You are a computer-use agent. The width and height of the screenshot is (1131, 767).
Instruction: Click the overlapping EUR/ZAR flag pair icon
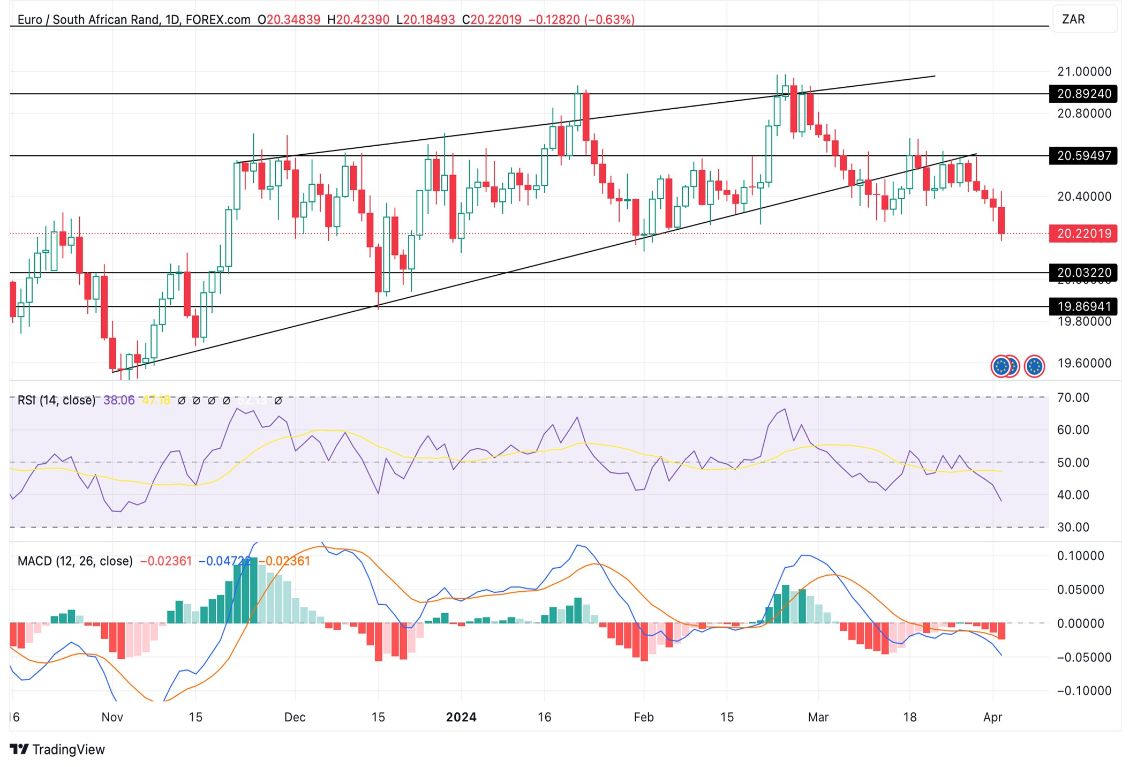pos(1003,366)
